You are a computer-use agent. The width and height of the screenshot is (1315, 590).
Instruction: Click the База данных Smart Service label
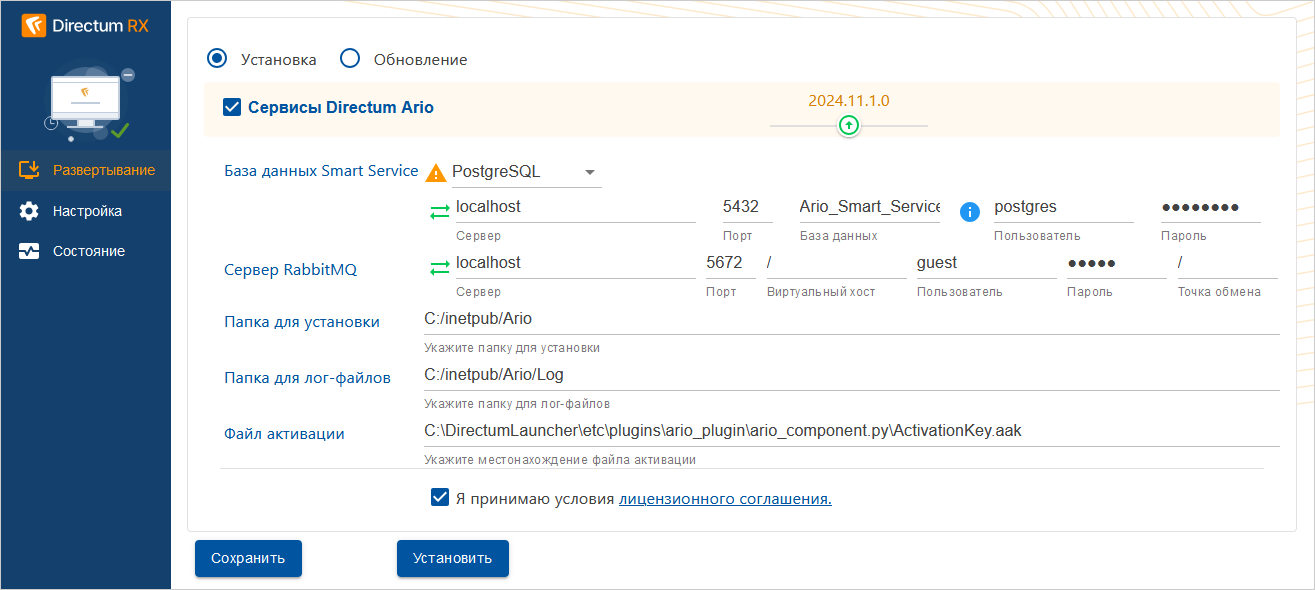pos(321,171)
